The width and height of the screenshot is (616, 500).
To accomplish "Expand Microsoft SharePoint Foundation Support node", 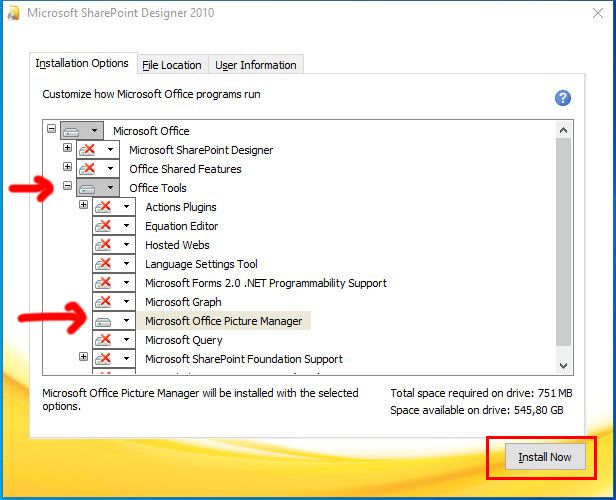I will (x=83, y=357).
